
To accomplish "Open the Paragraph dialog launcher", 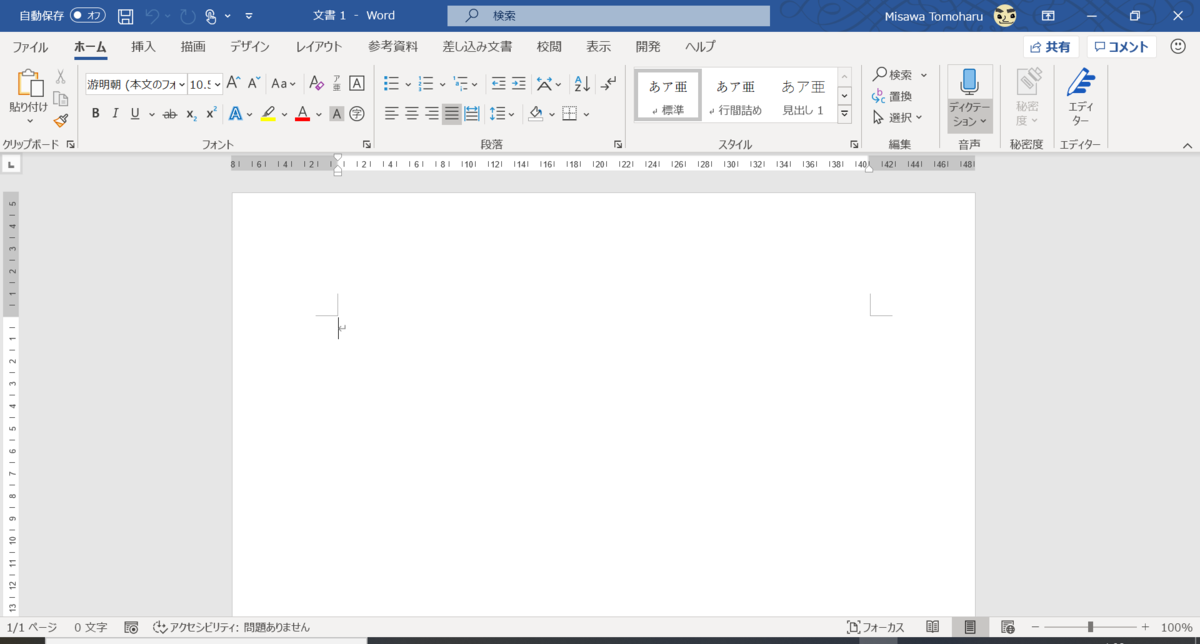I will pyautogui.click(x=618, y=145).
